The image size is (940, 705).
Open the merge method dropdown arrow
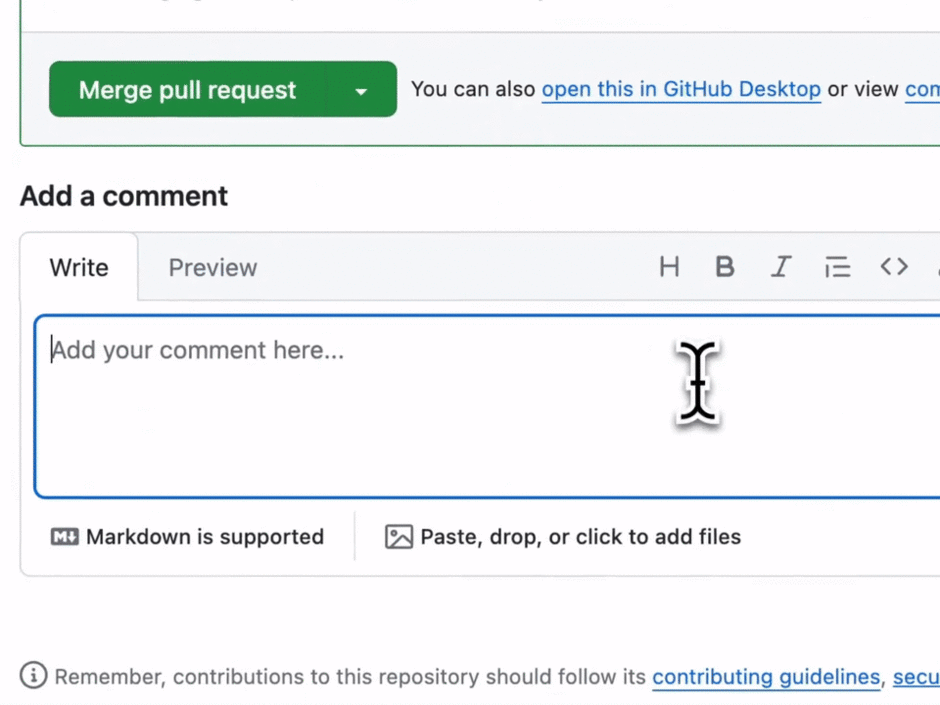click(x=361, y=90)
